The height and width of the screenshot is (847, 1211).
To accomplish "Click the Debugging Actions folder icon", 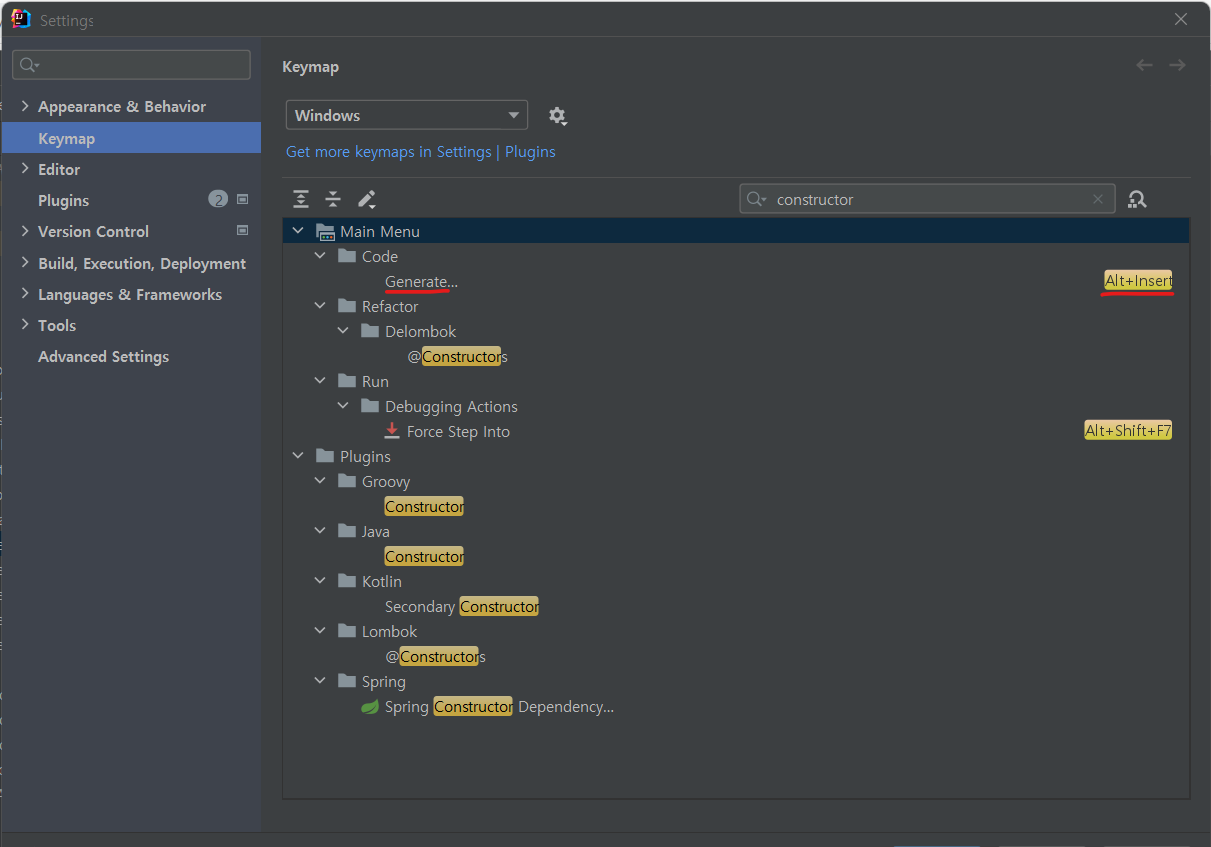I will coord(370,406).
